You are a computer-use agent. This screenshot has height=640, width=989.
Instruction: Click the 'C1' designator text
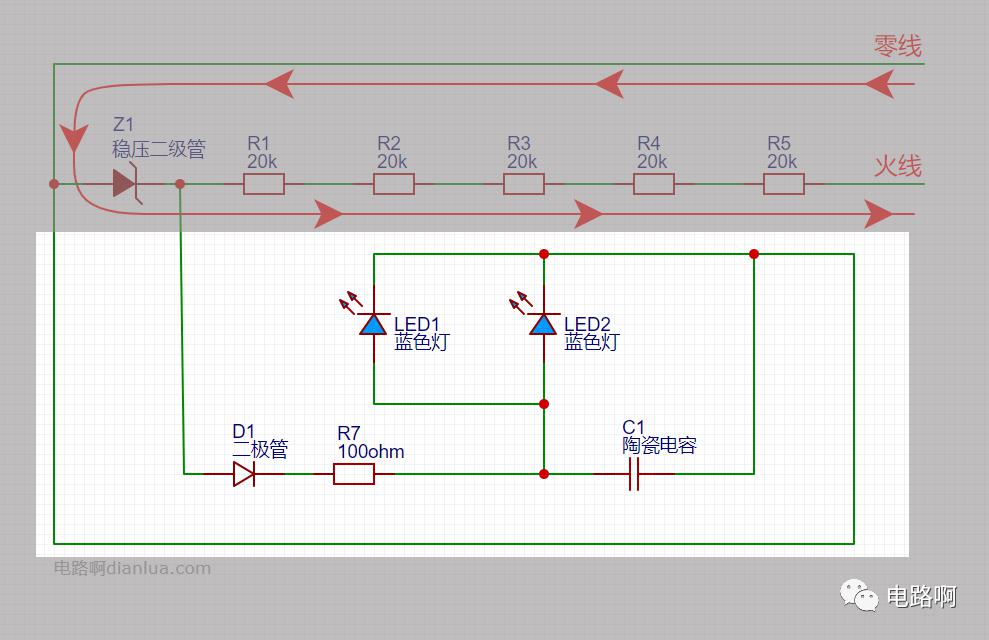tap(633, 428)
